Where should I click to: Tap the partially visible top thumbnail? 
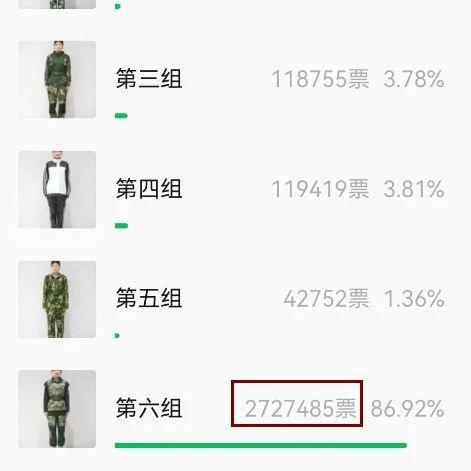click(57, 4)
